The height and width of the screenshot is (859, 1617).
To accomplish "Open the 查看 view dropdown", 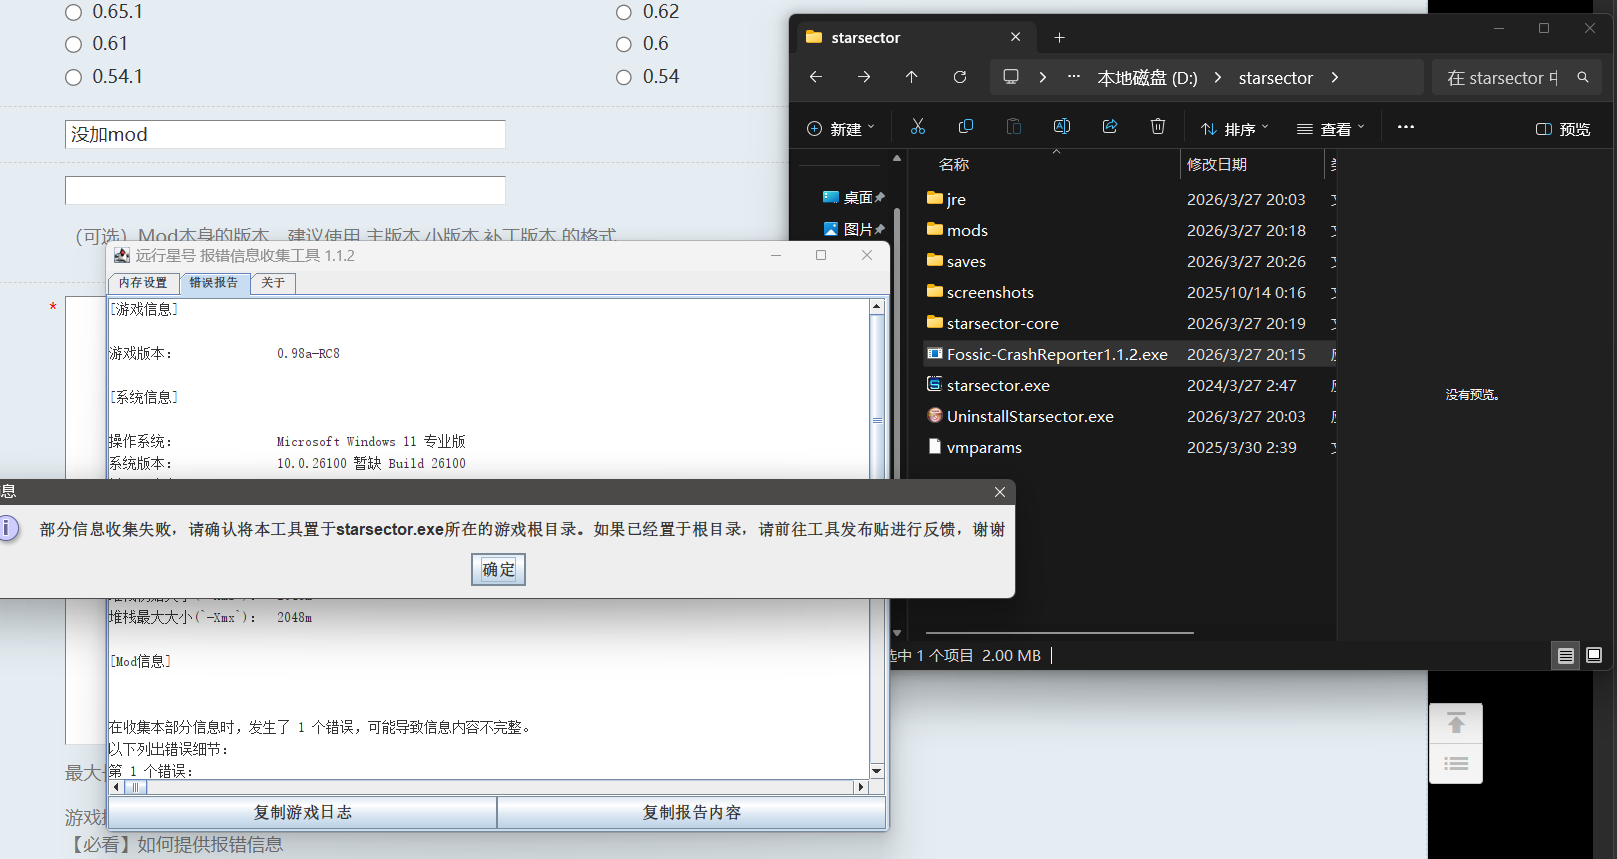I will point(1331,129).
